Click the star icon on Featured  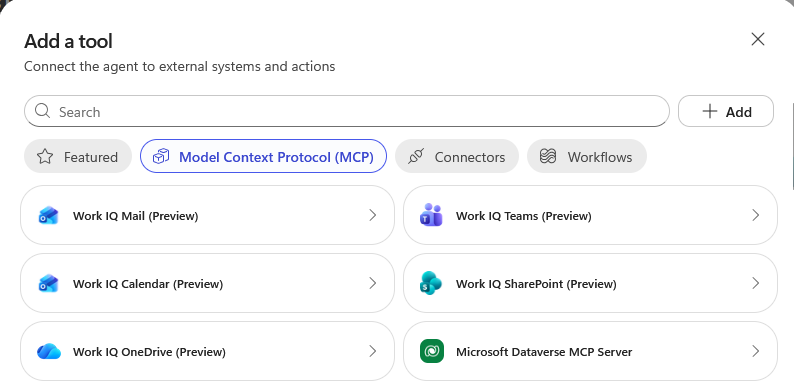tap(45, 157)
